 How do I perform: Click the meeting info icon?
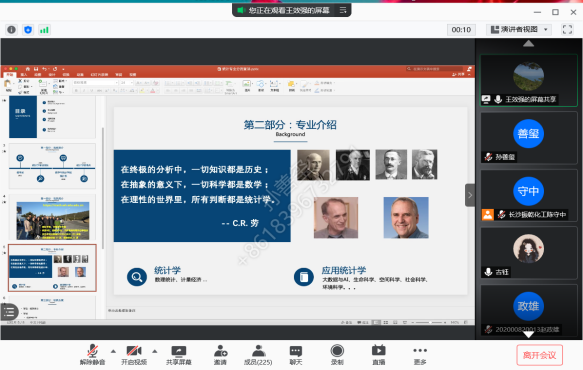(12, 30)
